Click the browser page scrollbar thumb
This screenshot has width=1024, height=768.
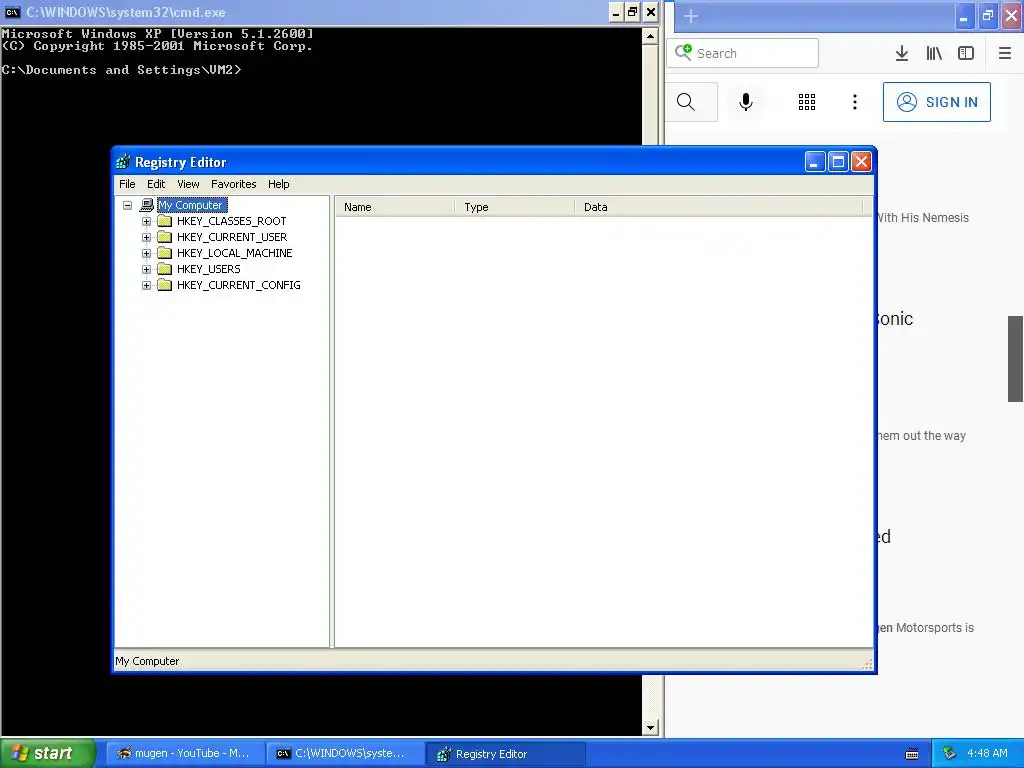(1015, 359)
